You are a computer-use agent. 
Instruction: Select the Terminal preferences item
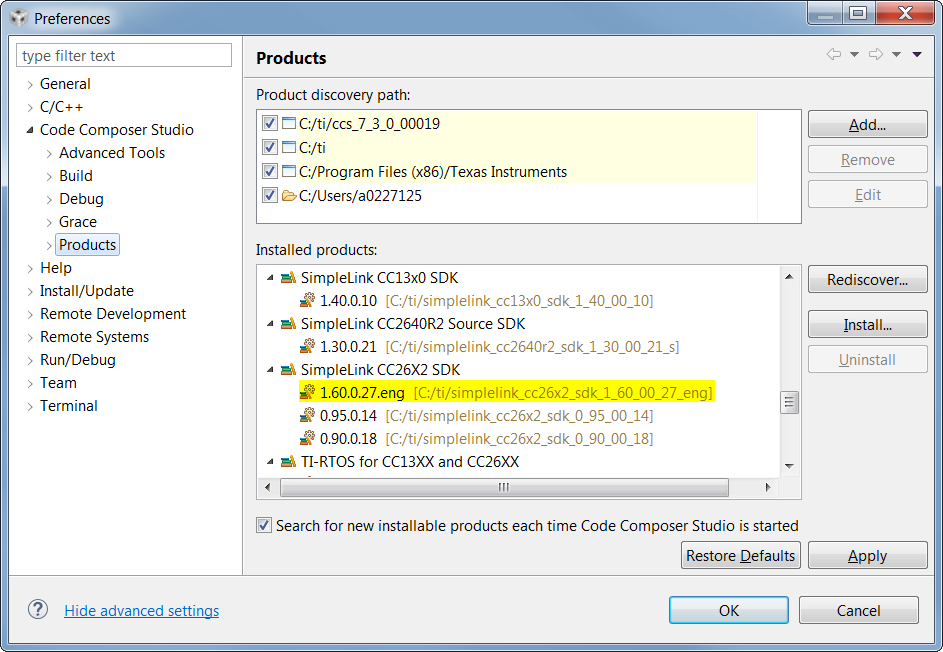[69, 405]
